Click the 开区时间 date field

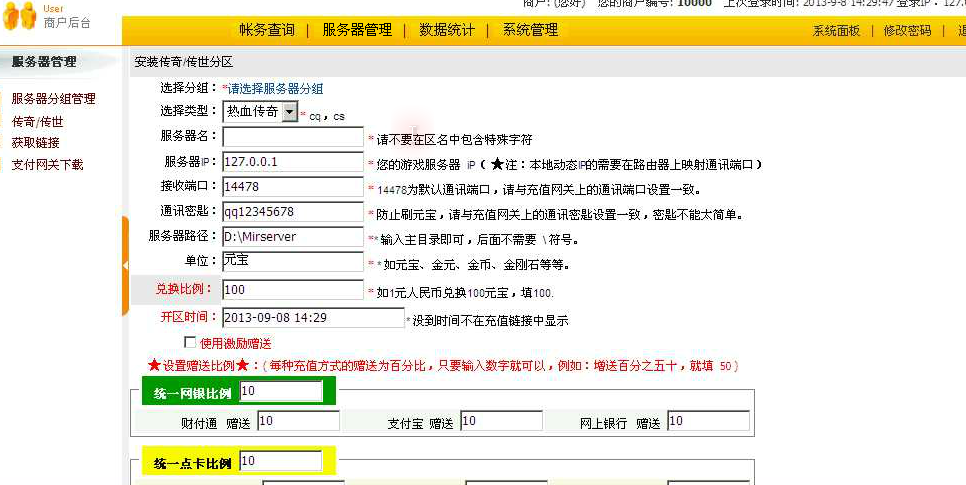pyautogui.click(x=313, y=318)
